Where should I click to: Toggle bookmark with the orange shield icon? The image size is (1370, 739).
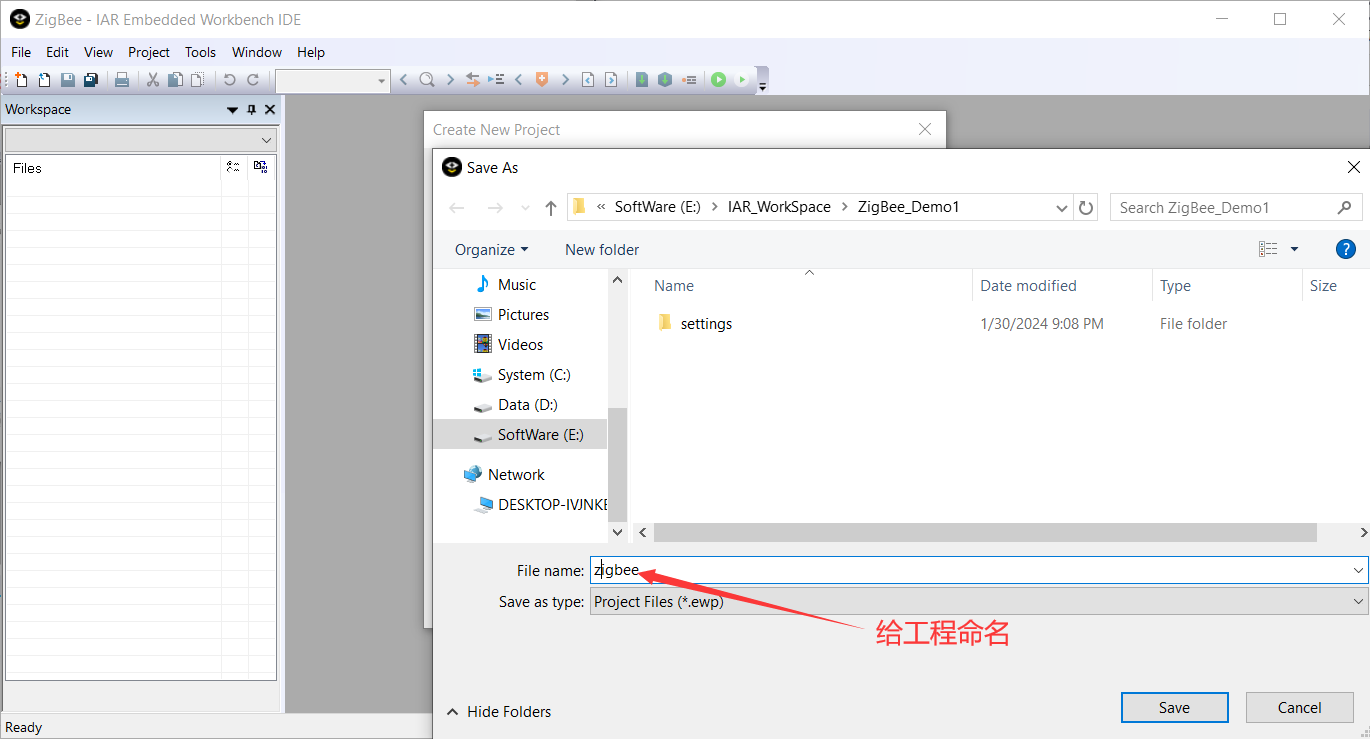coord(542,80)
